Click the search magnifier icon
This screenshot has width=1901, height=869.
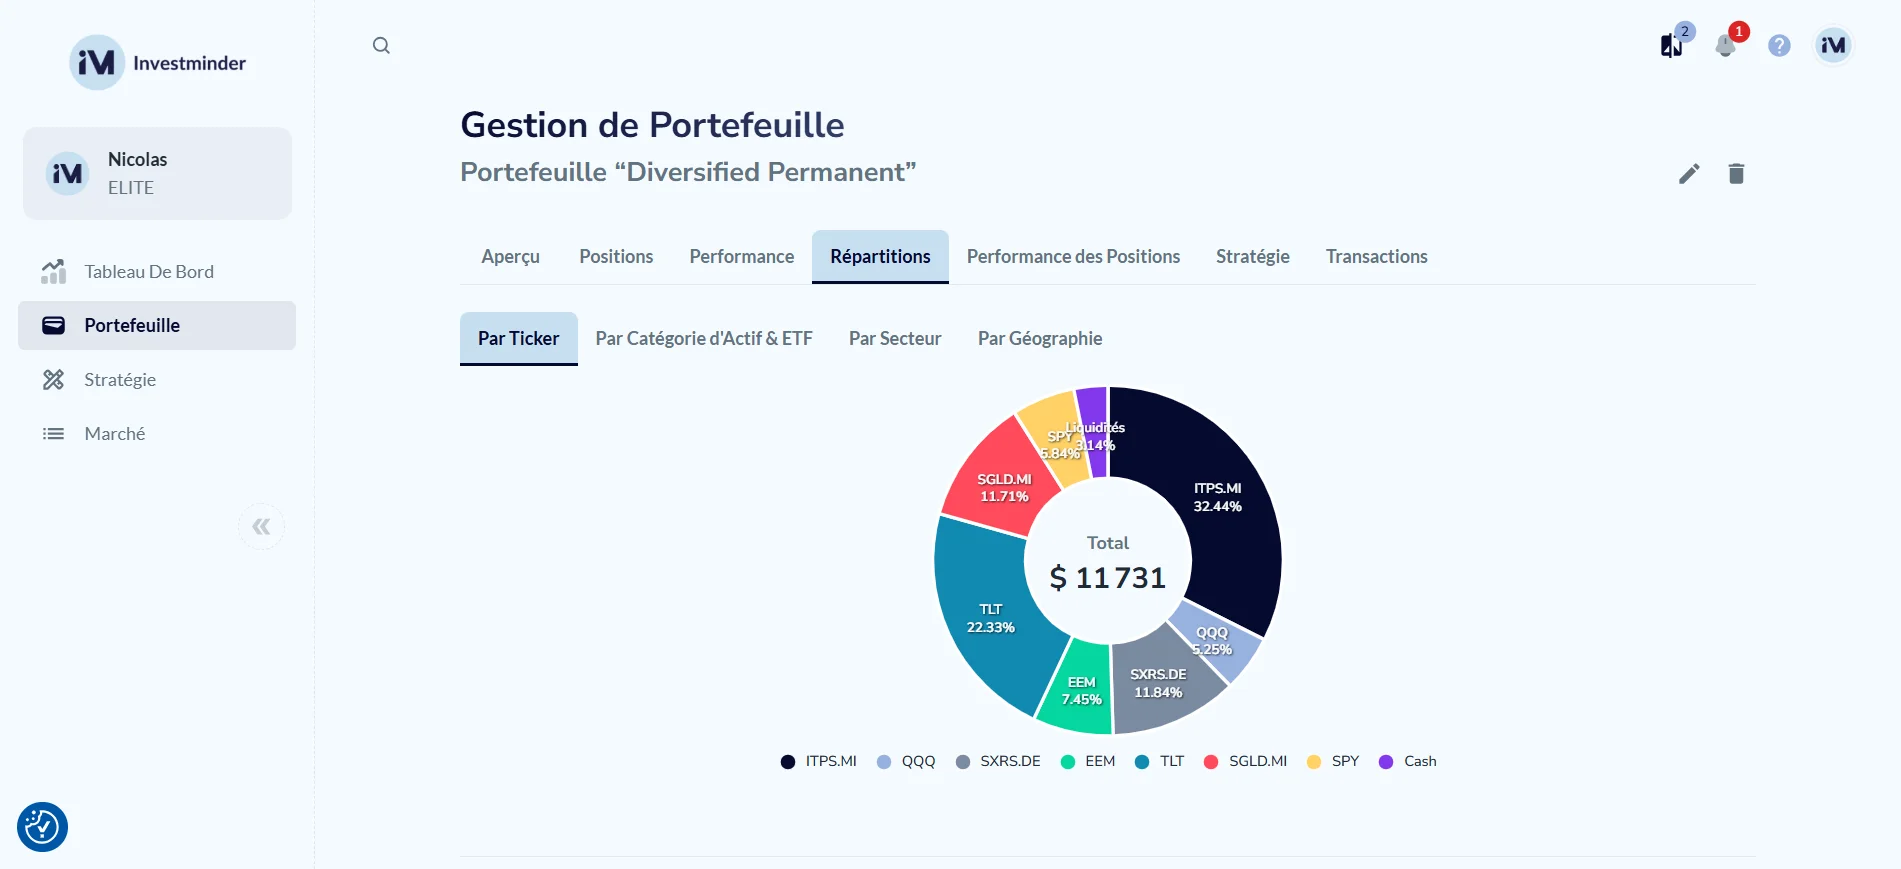coord(381,45)
